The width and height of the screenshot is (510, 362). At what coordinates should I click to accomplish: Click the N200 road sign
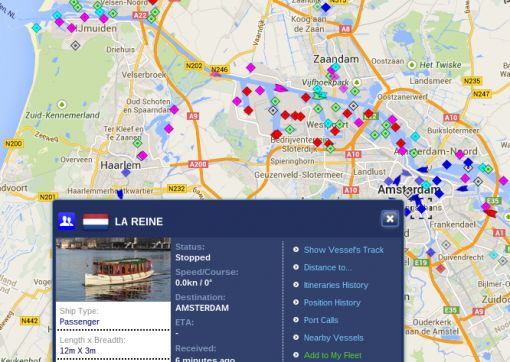[x=13, y=144]
